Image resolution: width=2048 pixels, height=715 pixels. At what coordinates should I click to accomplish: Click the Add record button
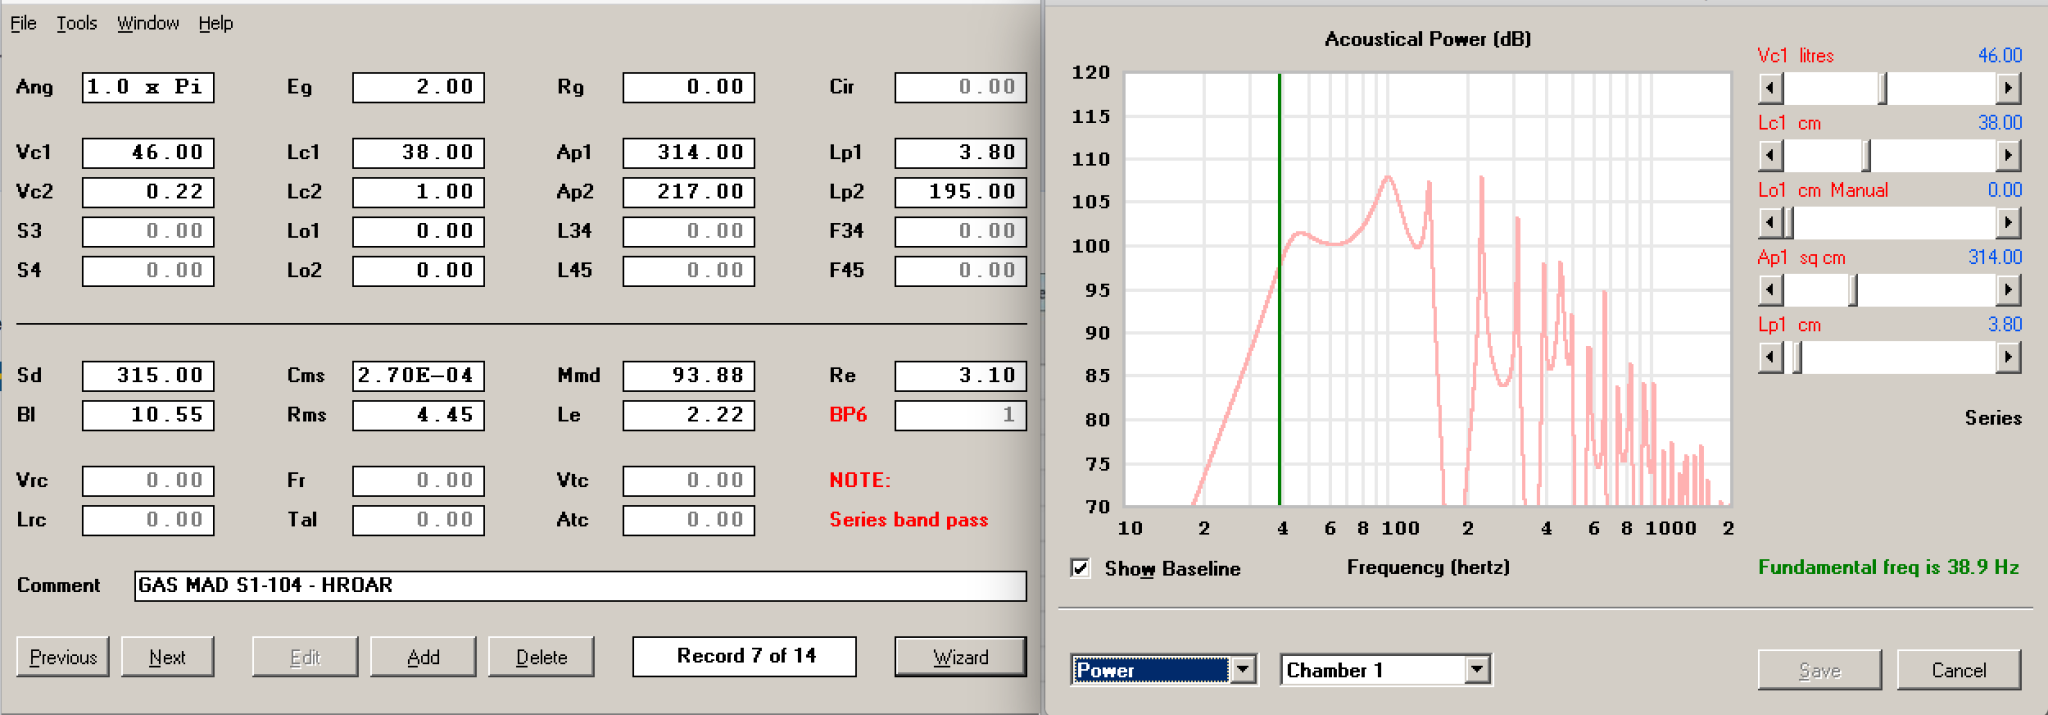[x=423, y=657]
